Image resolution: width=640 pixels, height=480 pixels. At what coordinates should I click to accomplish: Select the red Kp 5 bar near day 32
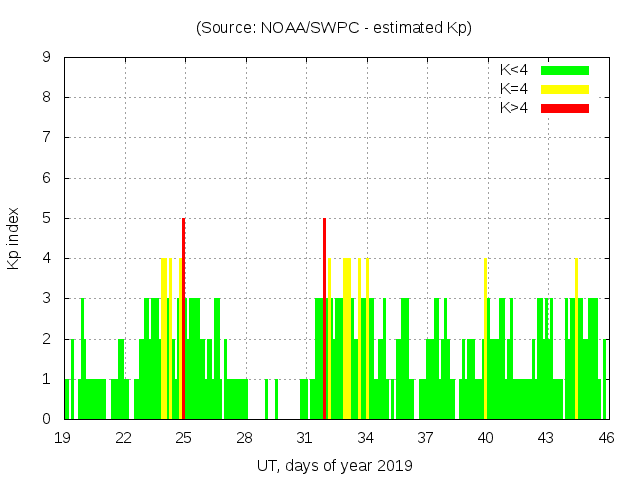coord(325,320)
